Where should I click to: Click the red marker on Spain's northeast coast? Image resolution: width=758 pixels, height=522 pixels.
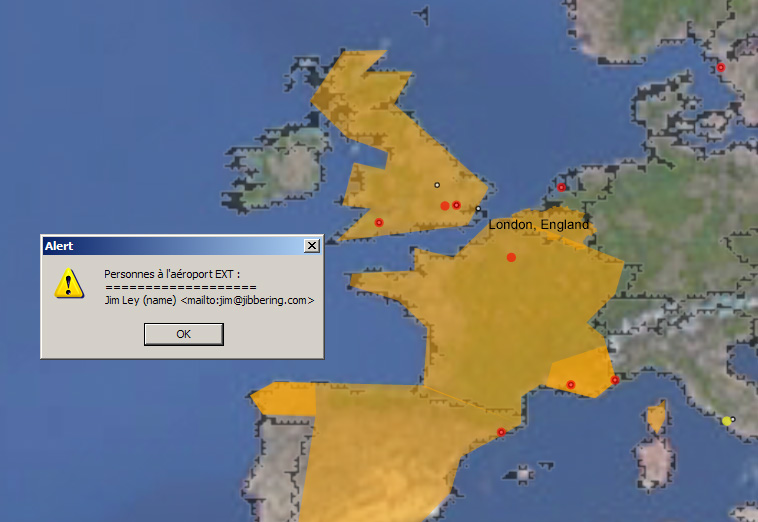click(x=501, y=432)
